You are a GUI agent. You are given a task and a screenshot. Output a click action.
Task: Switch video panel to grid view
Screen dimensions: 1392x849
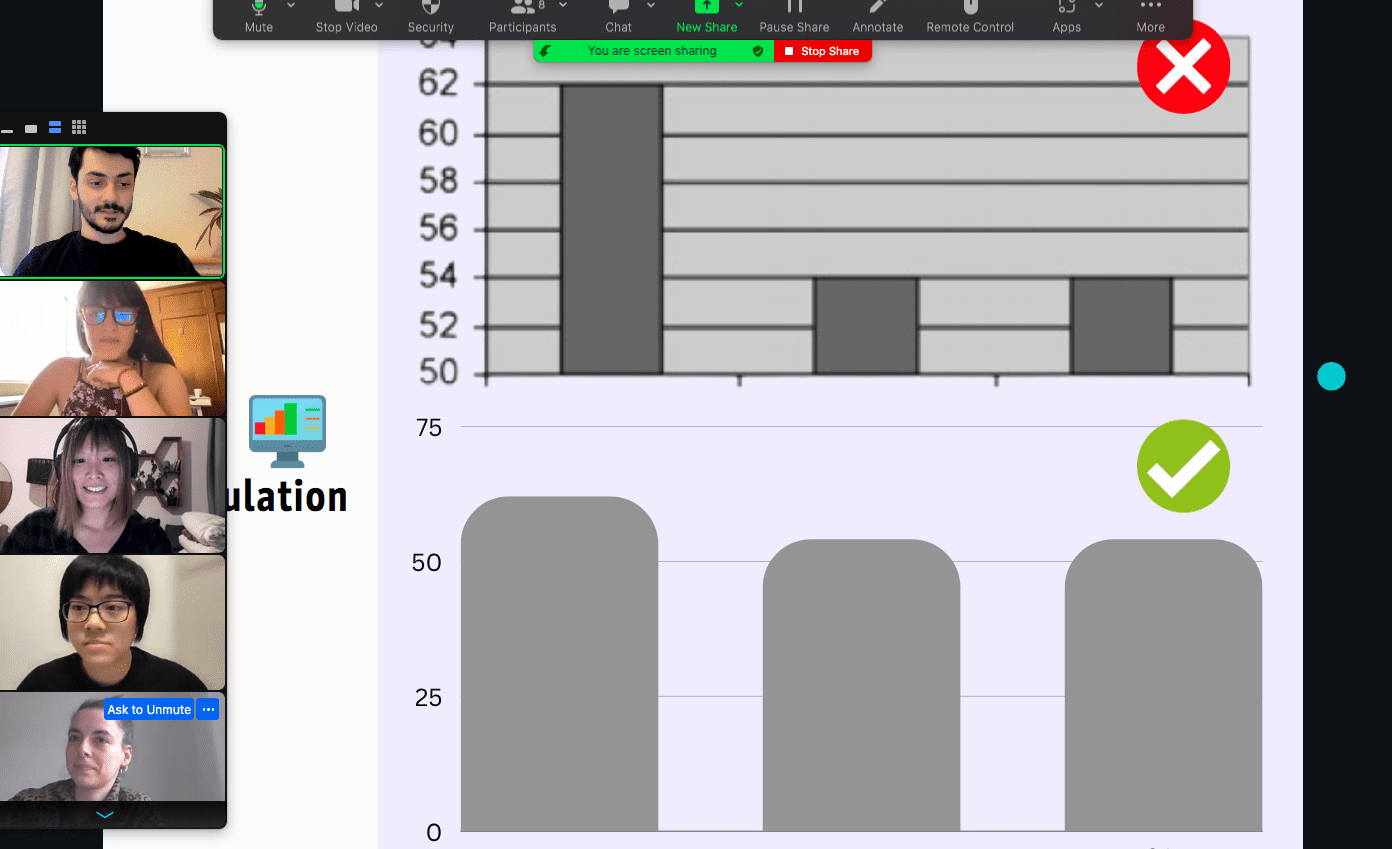click(79, 127)
